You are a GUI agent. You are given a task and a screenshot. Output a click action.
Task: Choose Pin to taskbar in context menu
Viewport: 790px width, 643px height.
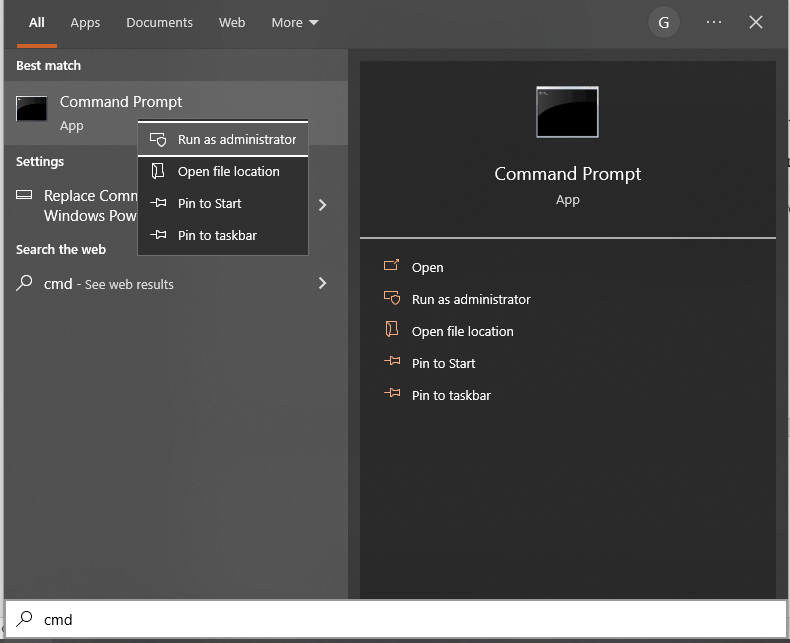tap(223, 235)
